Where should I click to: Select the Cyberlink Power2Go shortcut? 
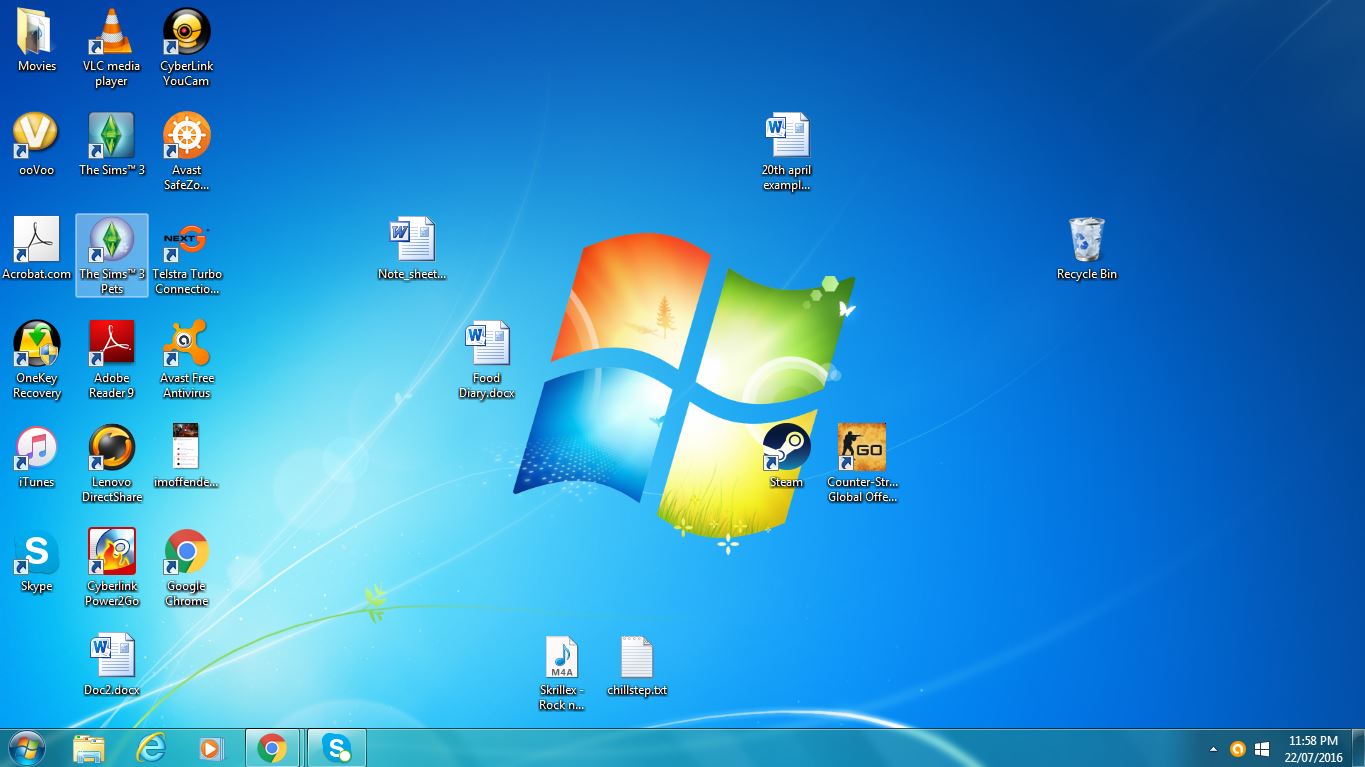(111, 568)
